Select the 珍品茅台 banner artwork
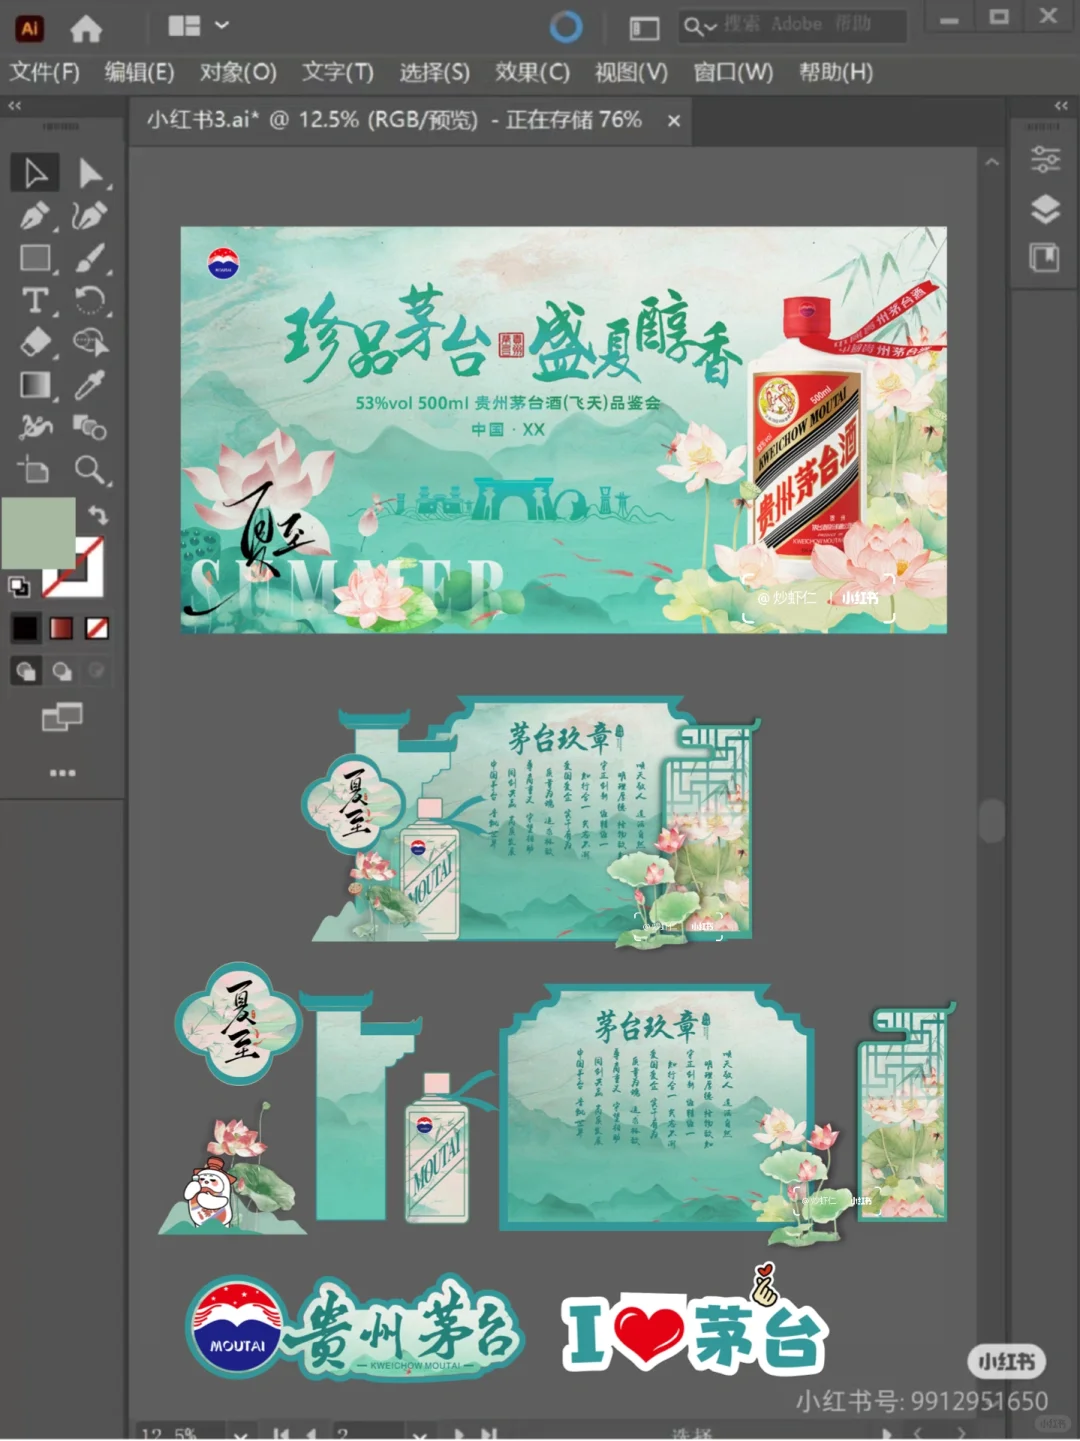 [563, 430]
